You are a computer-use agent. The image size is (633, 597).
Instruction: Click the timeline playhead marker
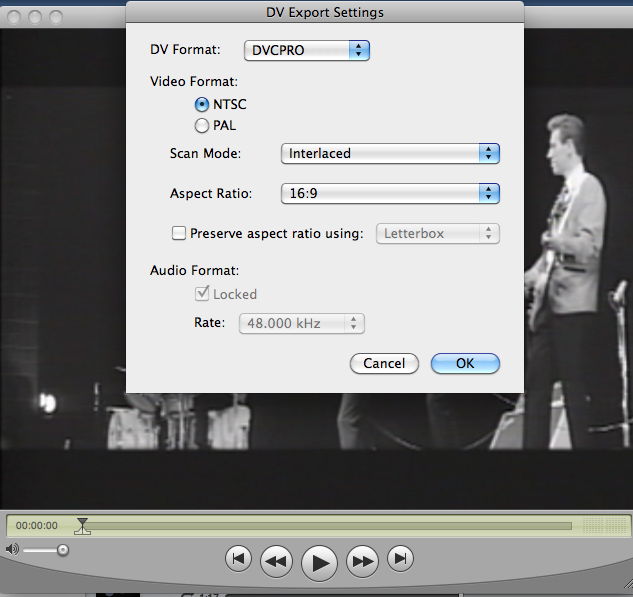(82, 526)
